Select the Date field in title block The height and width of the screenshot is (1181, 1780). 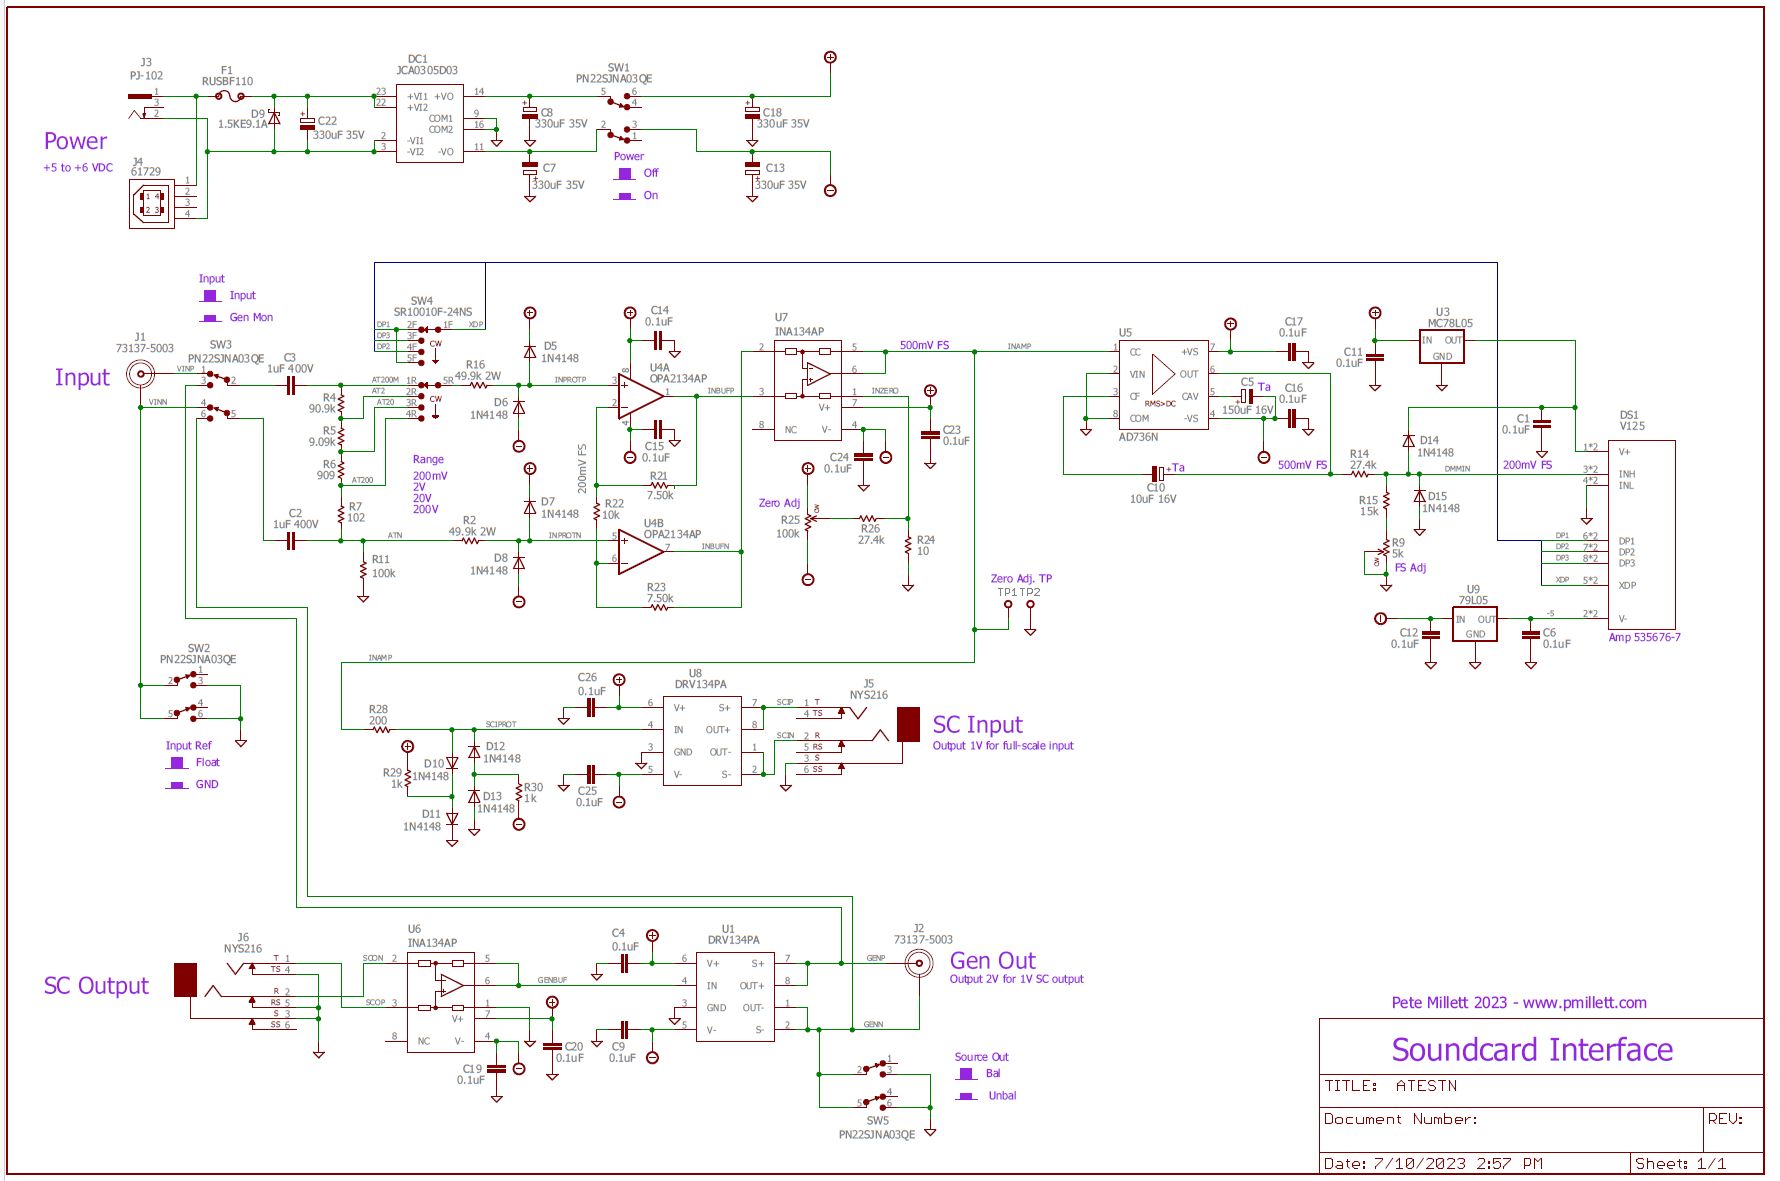pyautogui.click(x=1433, y=1163)
